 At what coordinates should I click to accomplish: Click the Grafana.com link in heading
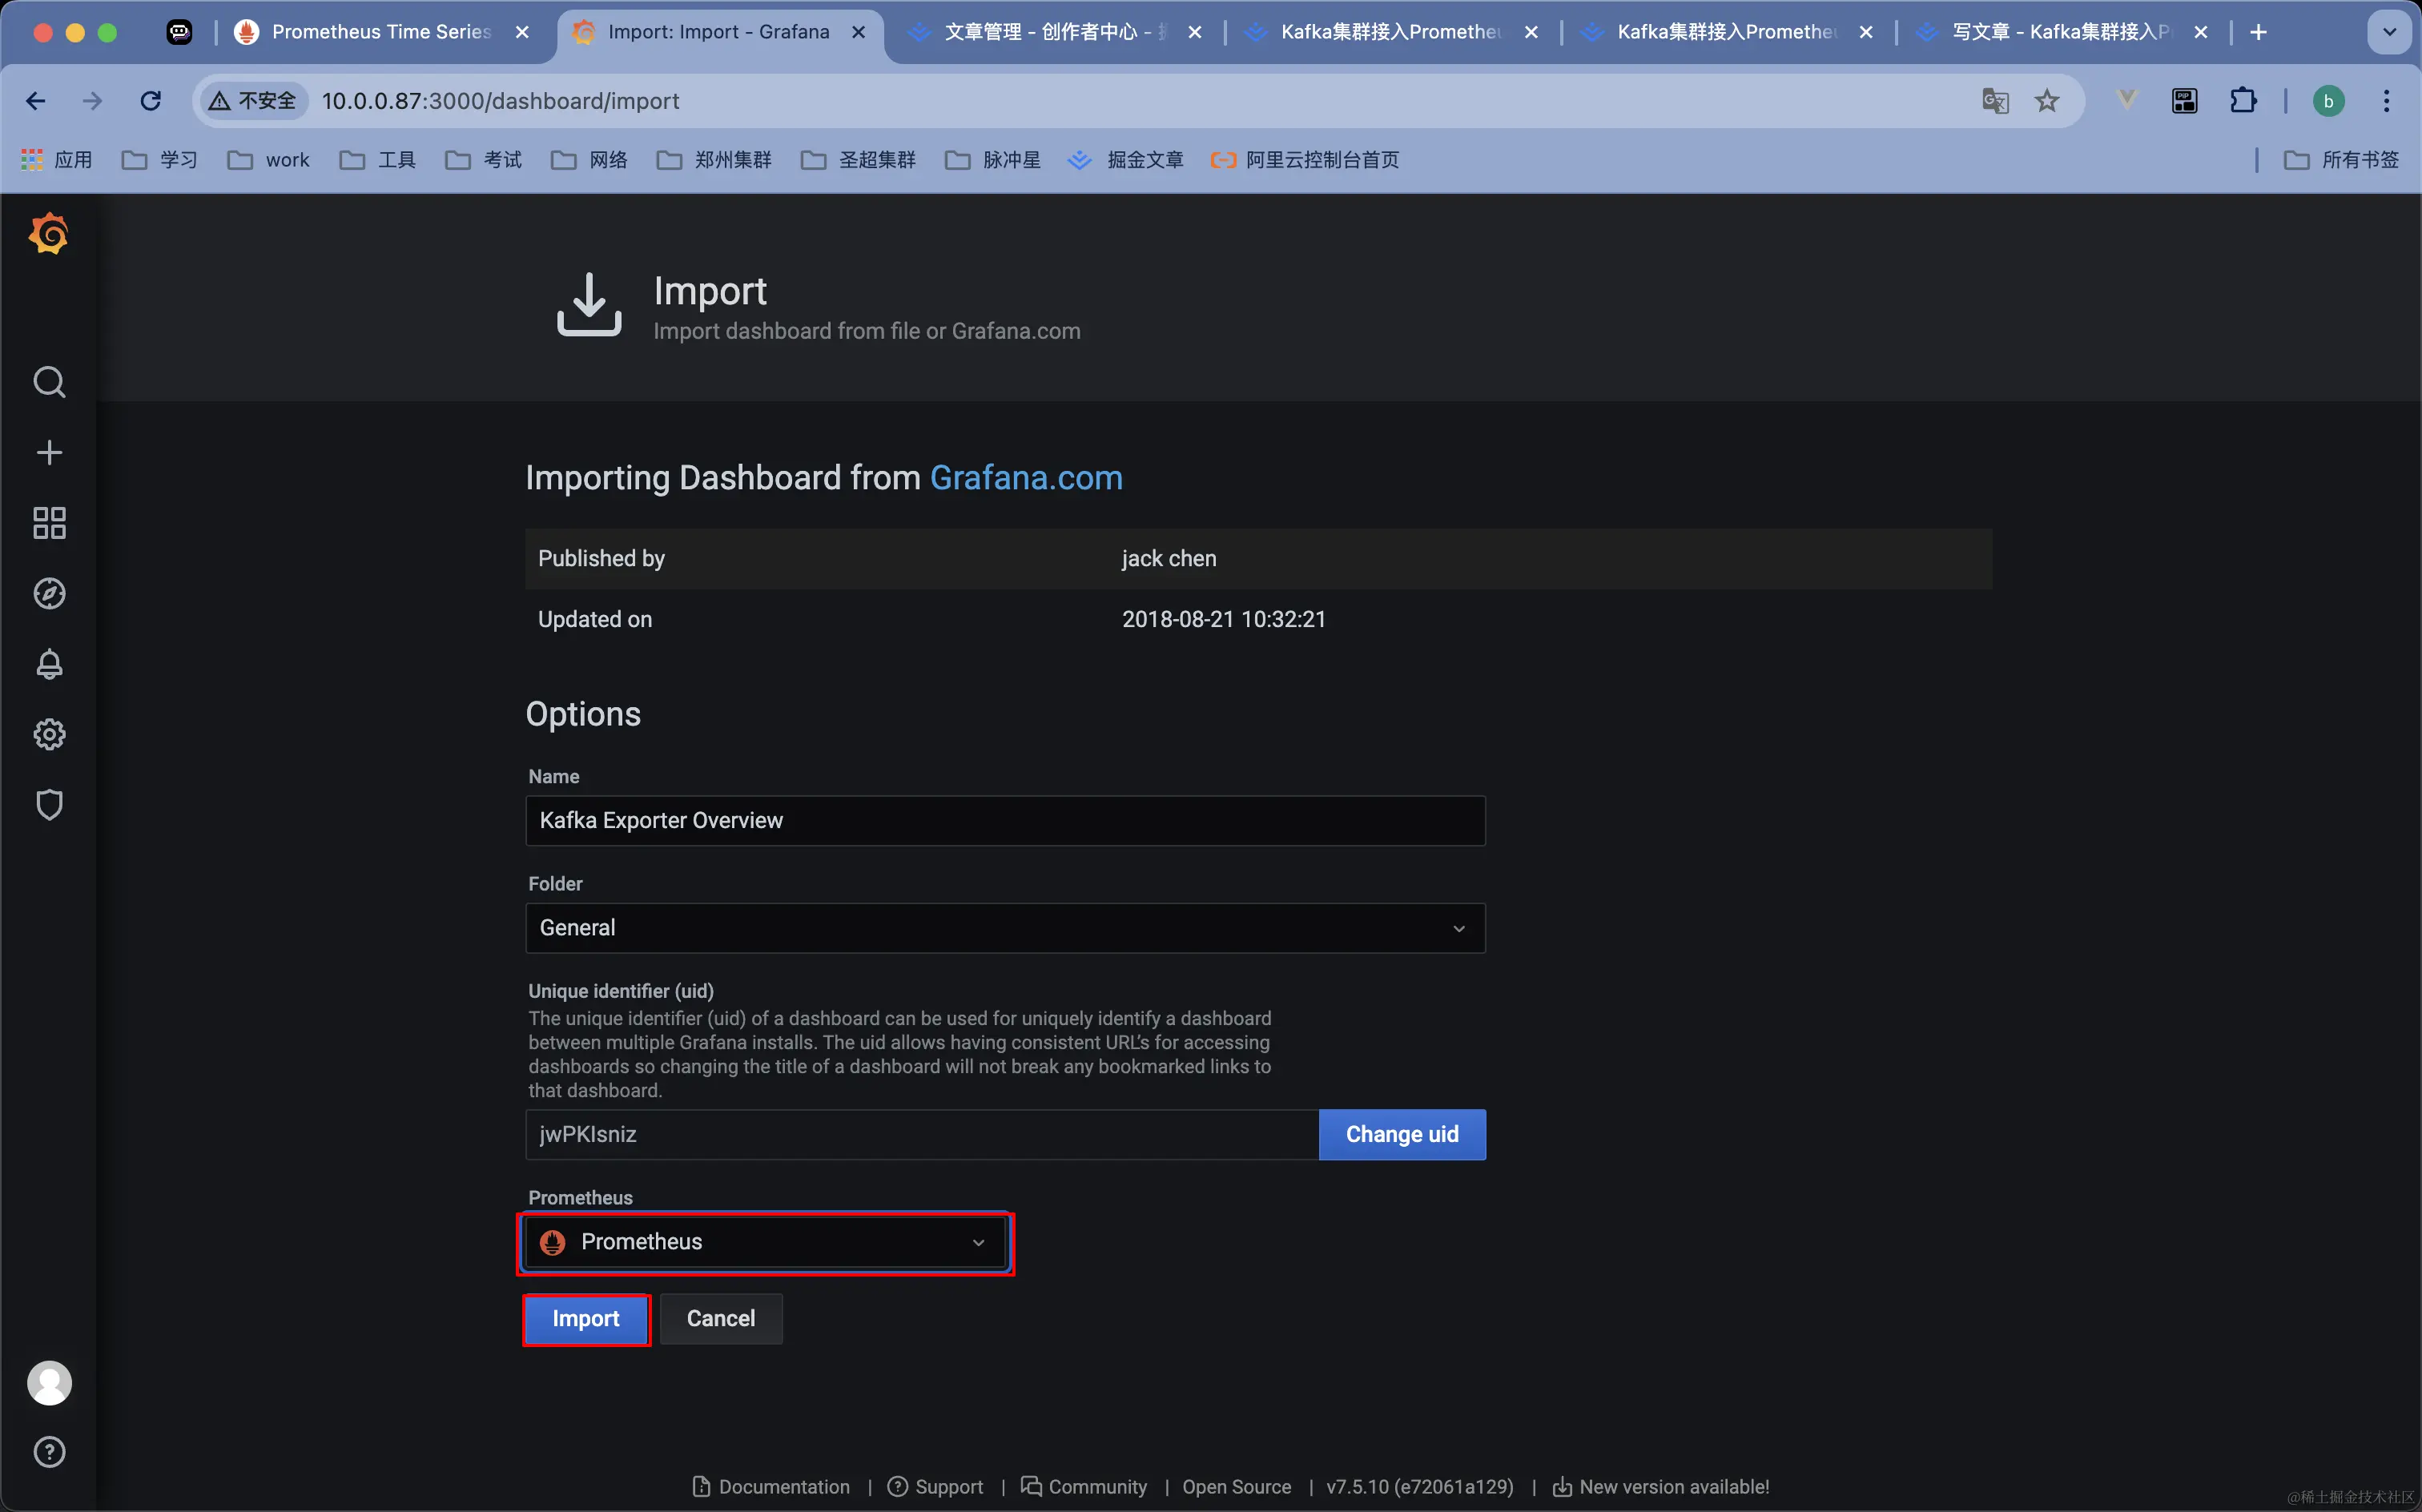(1026, 478)
